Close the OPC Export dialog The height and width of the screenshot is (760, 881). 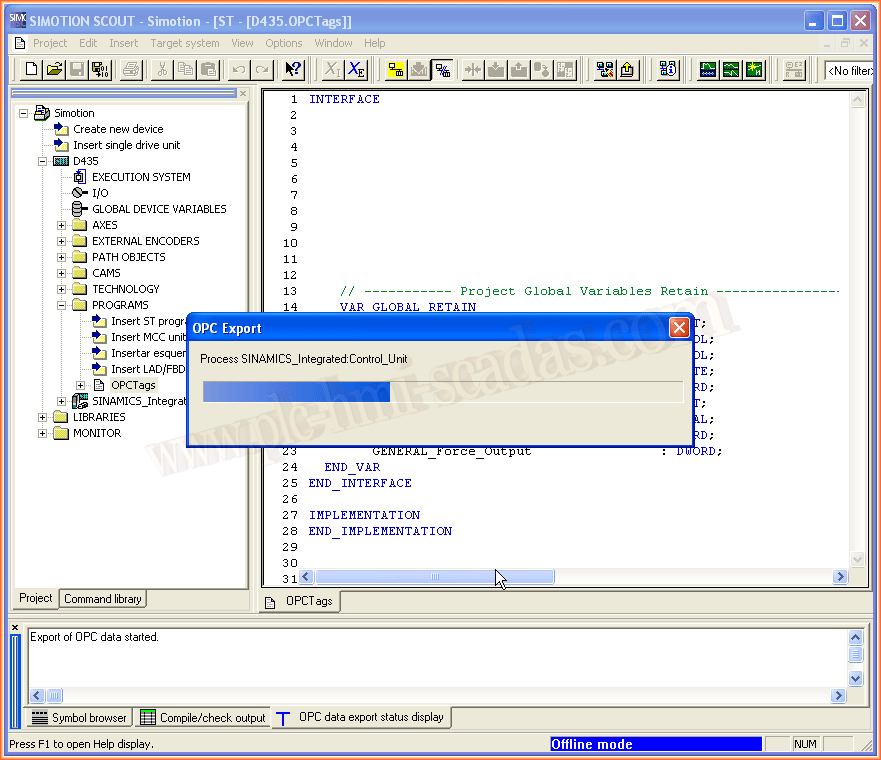(x=678, y=328)
